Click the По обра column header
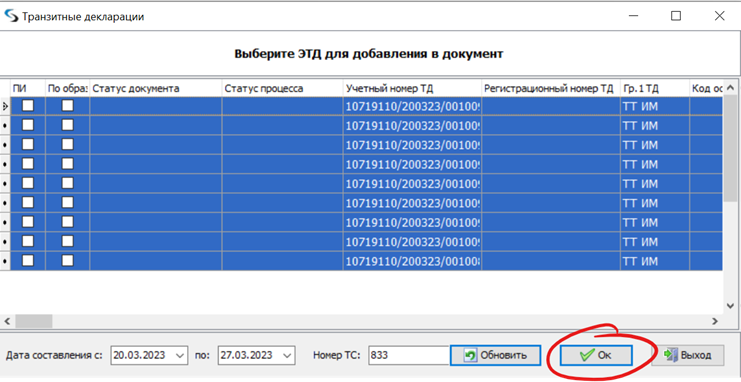The width and height of the screenshot is (741, 382). click(68, 88)
